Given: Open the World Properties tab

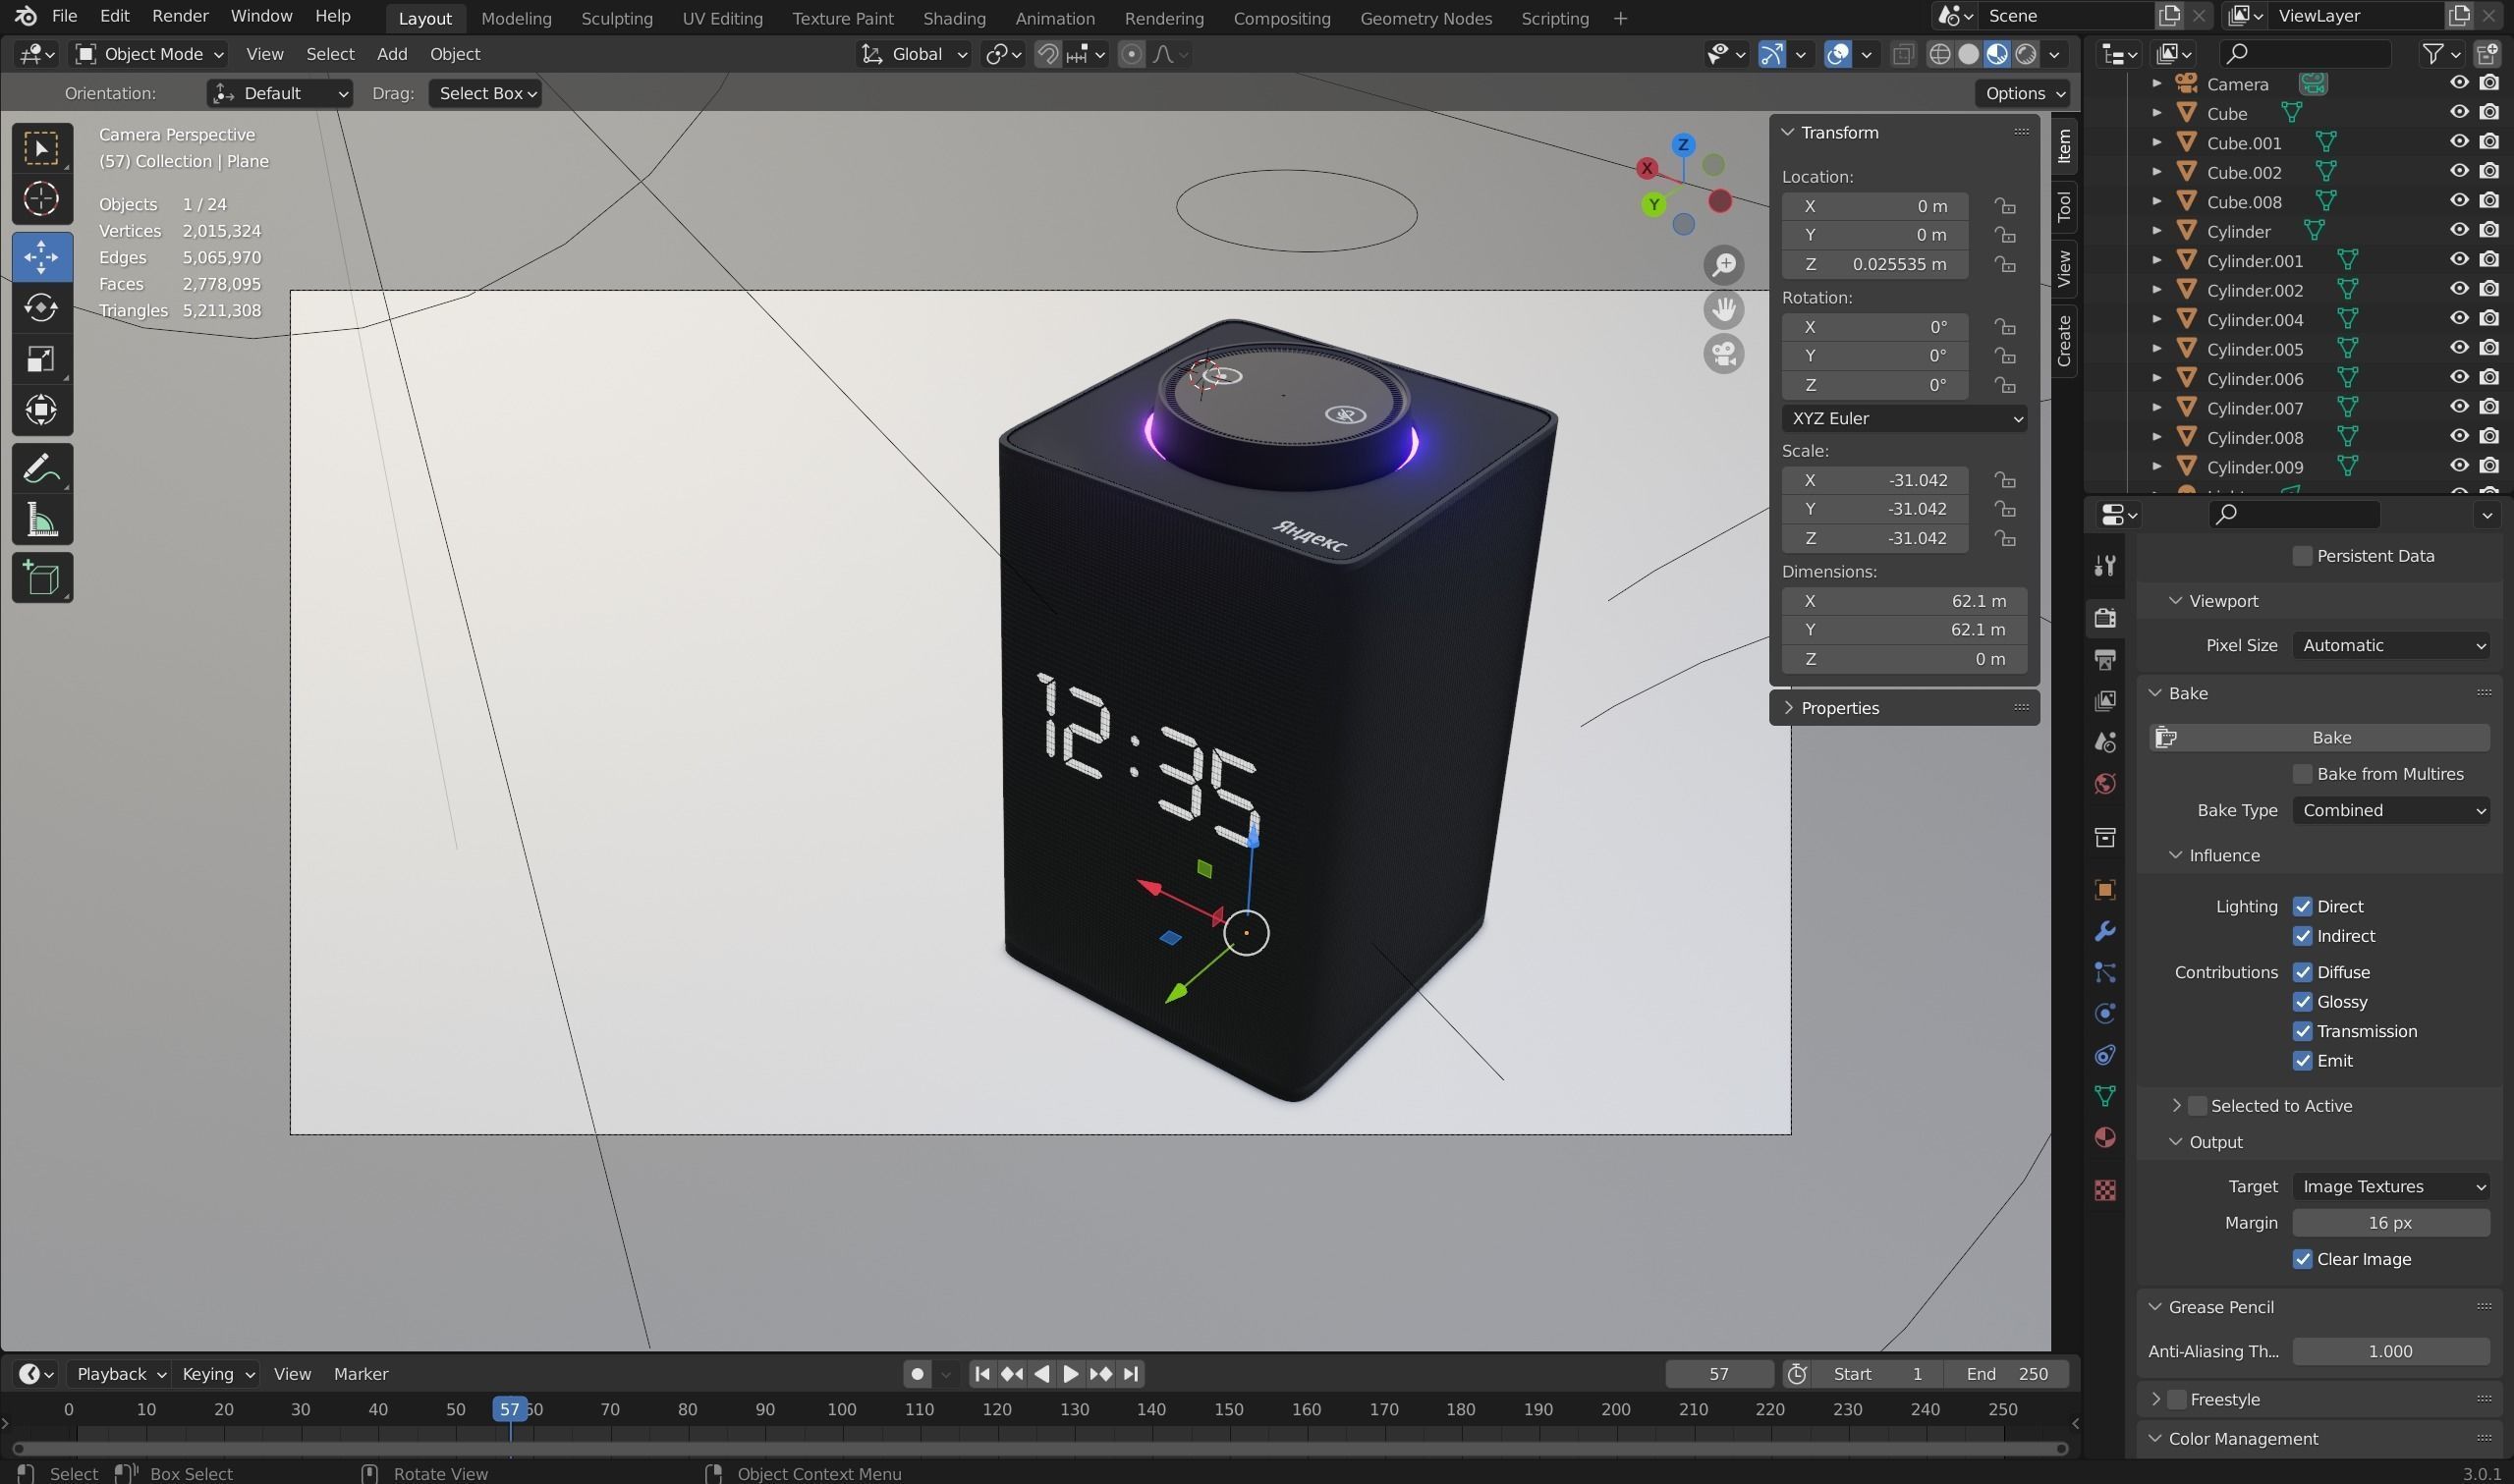Looking at the screenshot, I should coord(2104,784).
